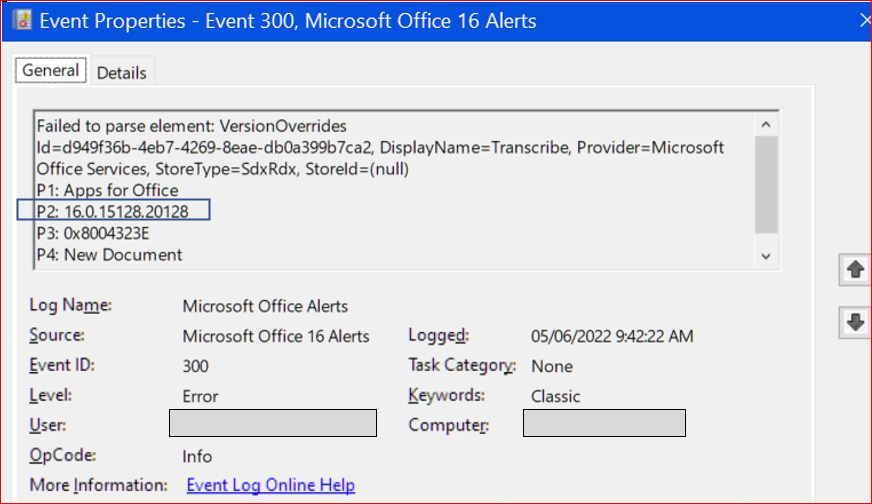
Task: Click the 'User:' label
Action: 48,425
